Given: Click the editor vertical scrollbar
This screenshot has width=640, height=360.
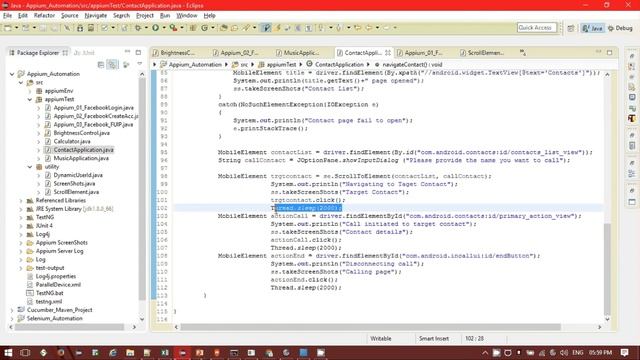Looking at the screenshot, I should point(607,269).
